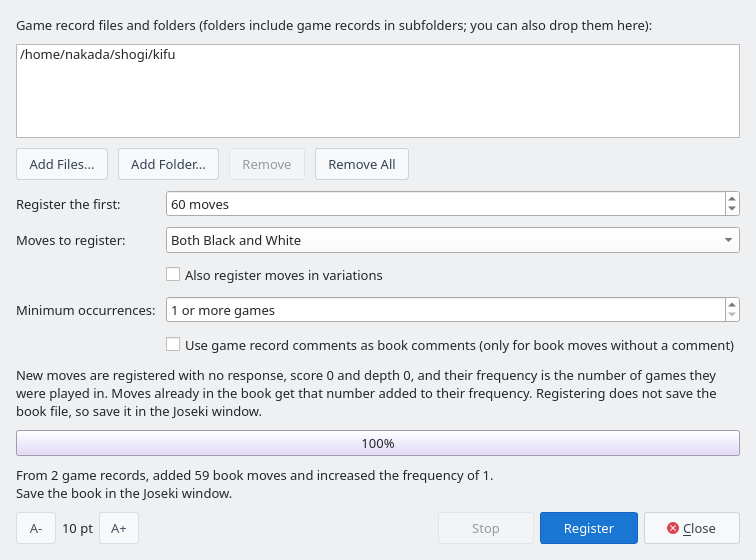Click the 1 or more games field

click(445, 310)
